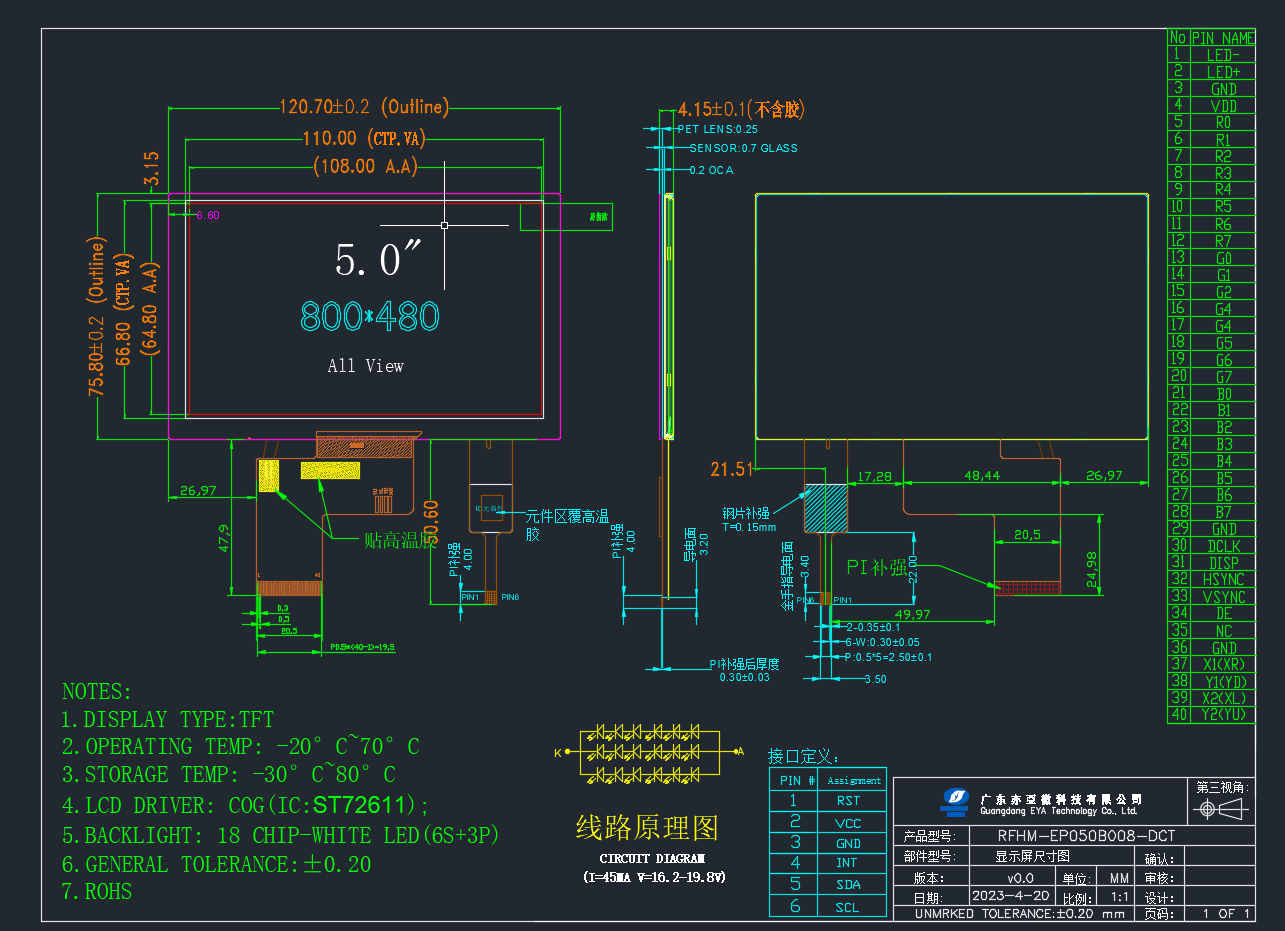
Task: Click the DCLK pin name cell
Action: coord(1223,546)
